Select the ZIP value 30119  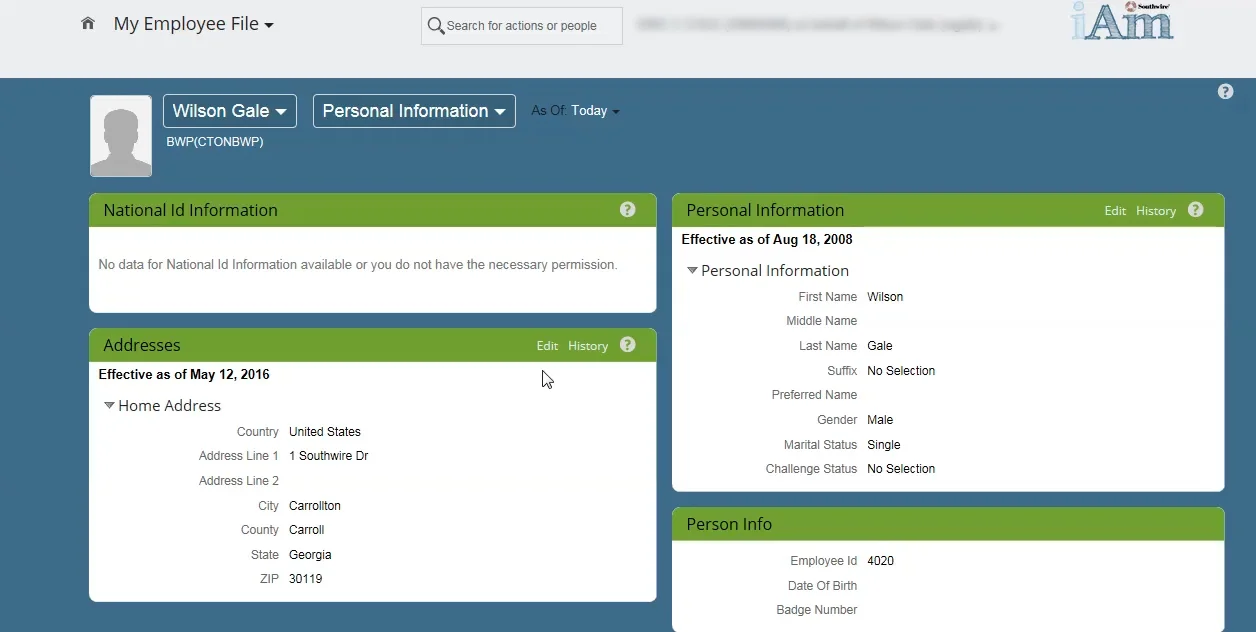click(x=306, y=579)
